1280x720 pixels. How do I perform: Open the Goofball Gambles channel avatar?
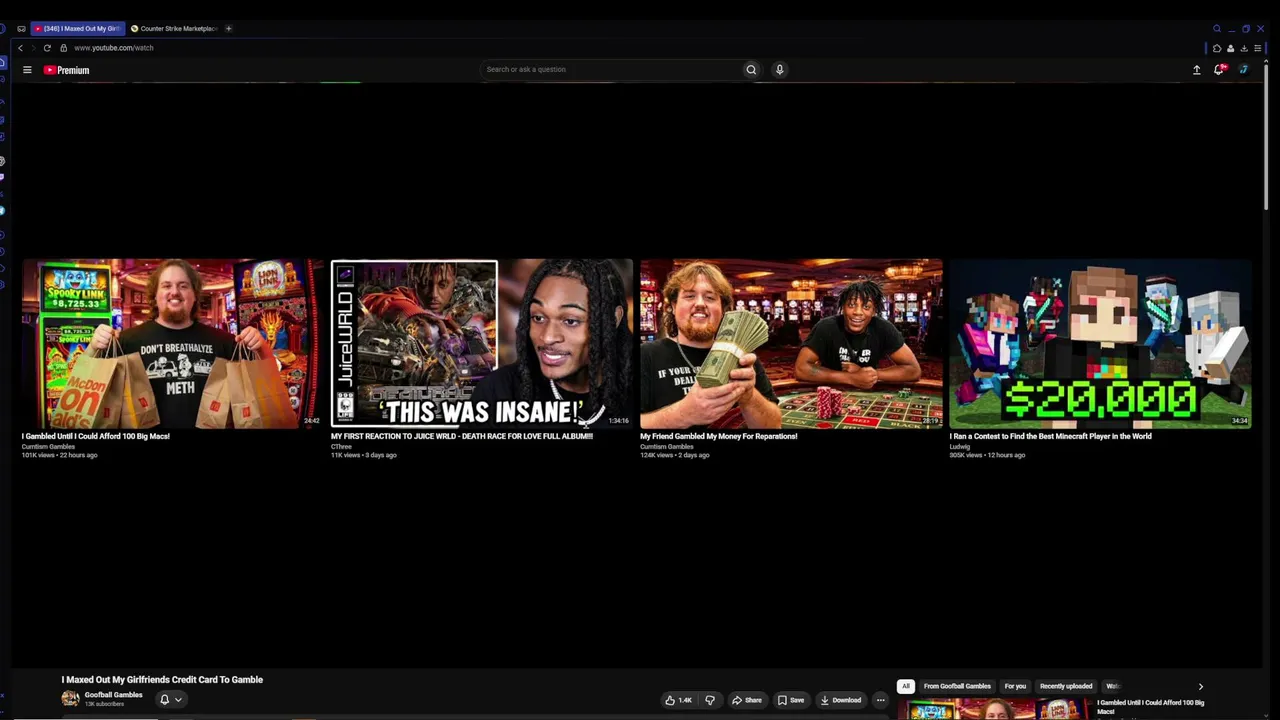70,698
